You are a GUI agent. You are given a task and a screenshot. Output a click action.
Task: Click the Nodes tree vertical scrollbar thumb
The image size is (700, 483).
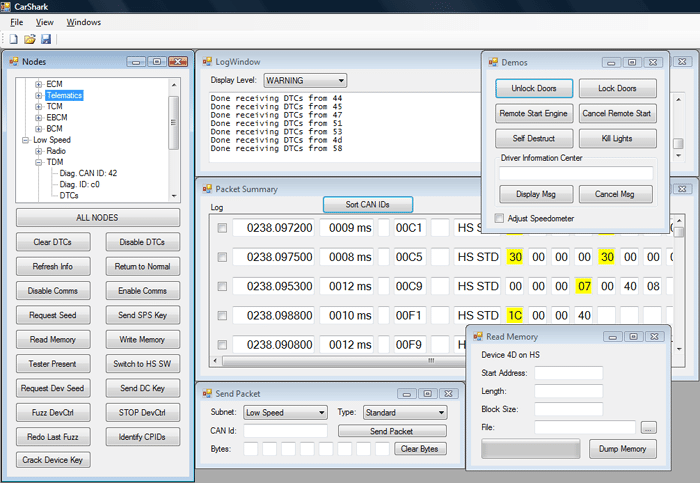coord(173,122)
